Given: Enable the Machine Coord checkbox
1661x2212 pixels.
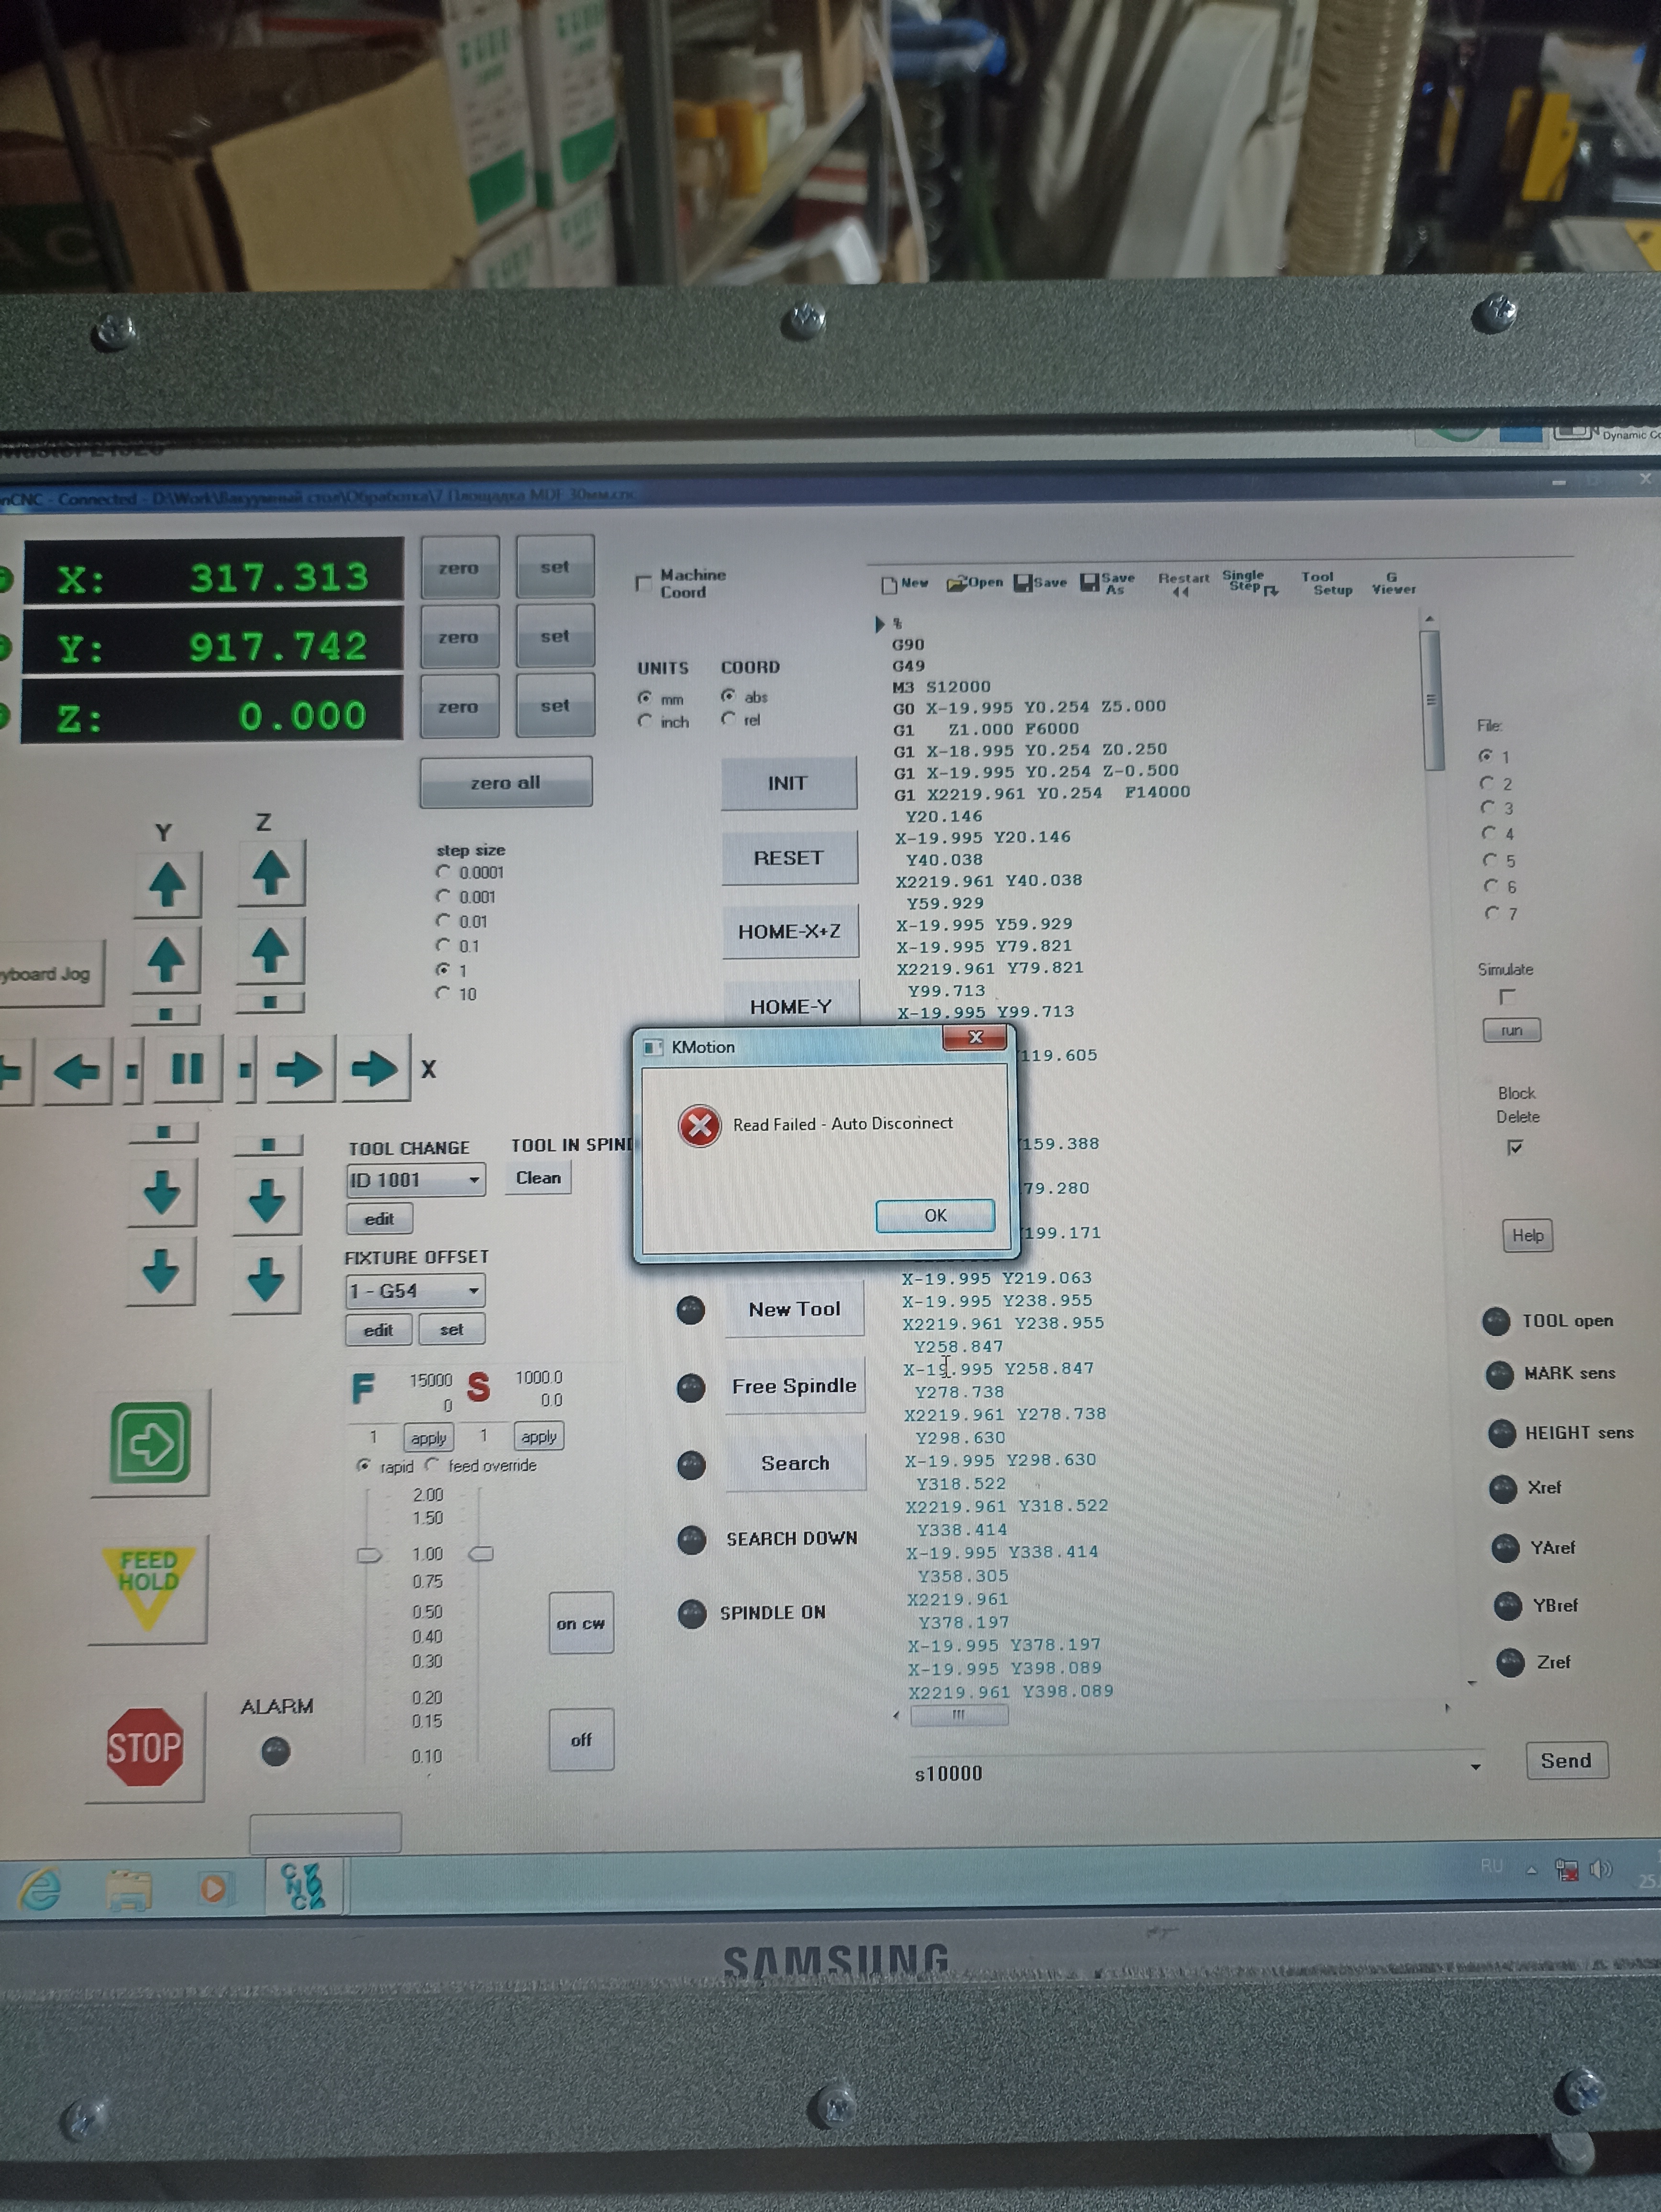Looking at the screenshot, I should coord(644,583).
